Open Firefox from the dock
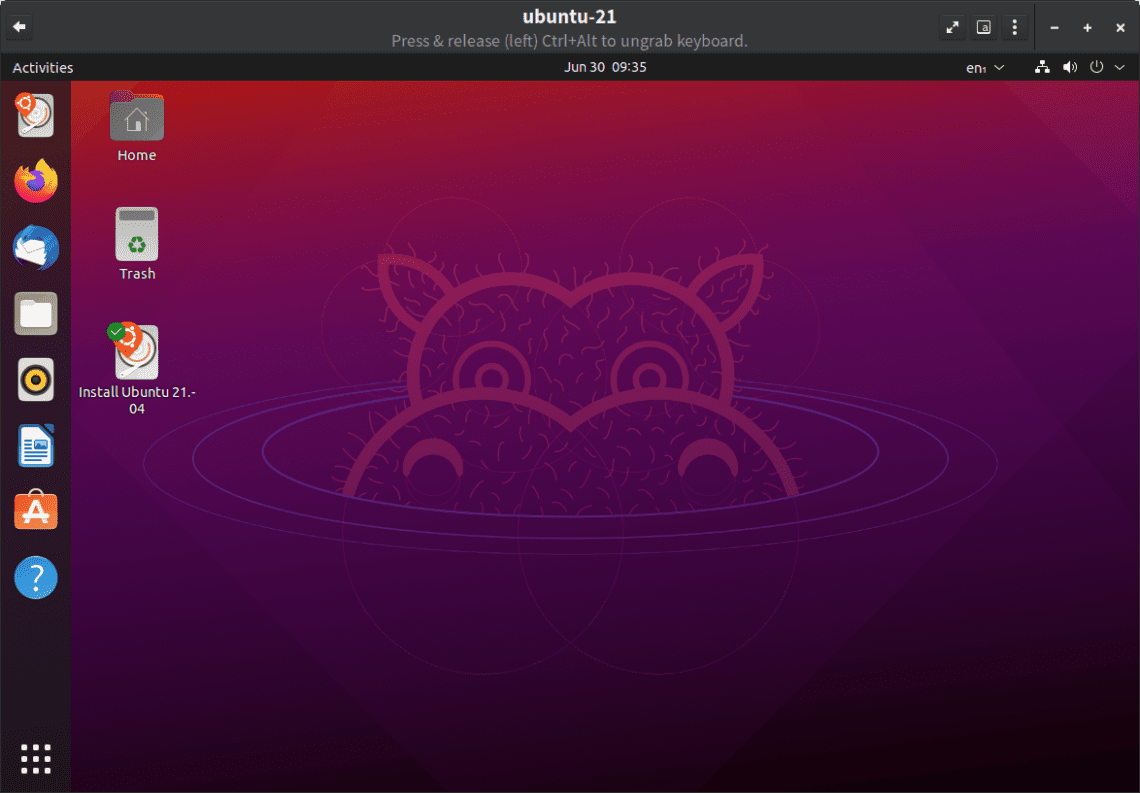The width and height of the screenshot is (1140, 793). (35, 182)
